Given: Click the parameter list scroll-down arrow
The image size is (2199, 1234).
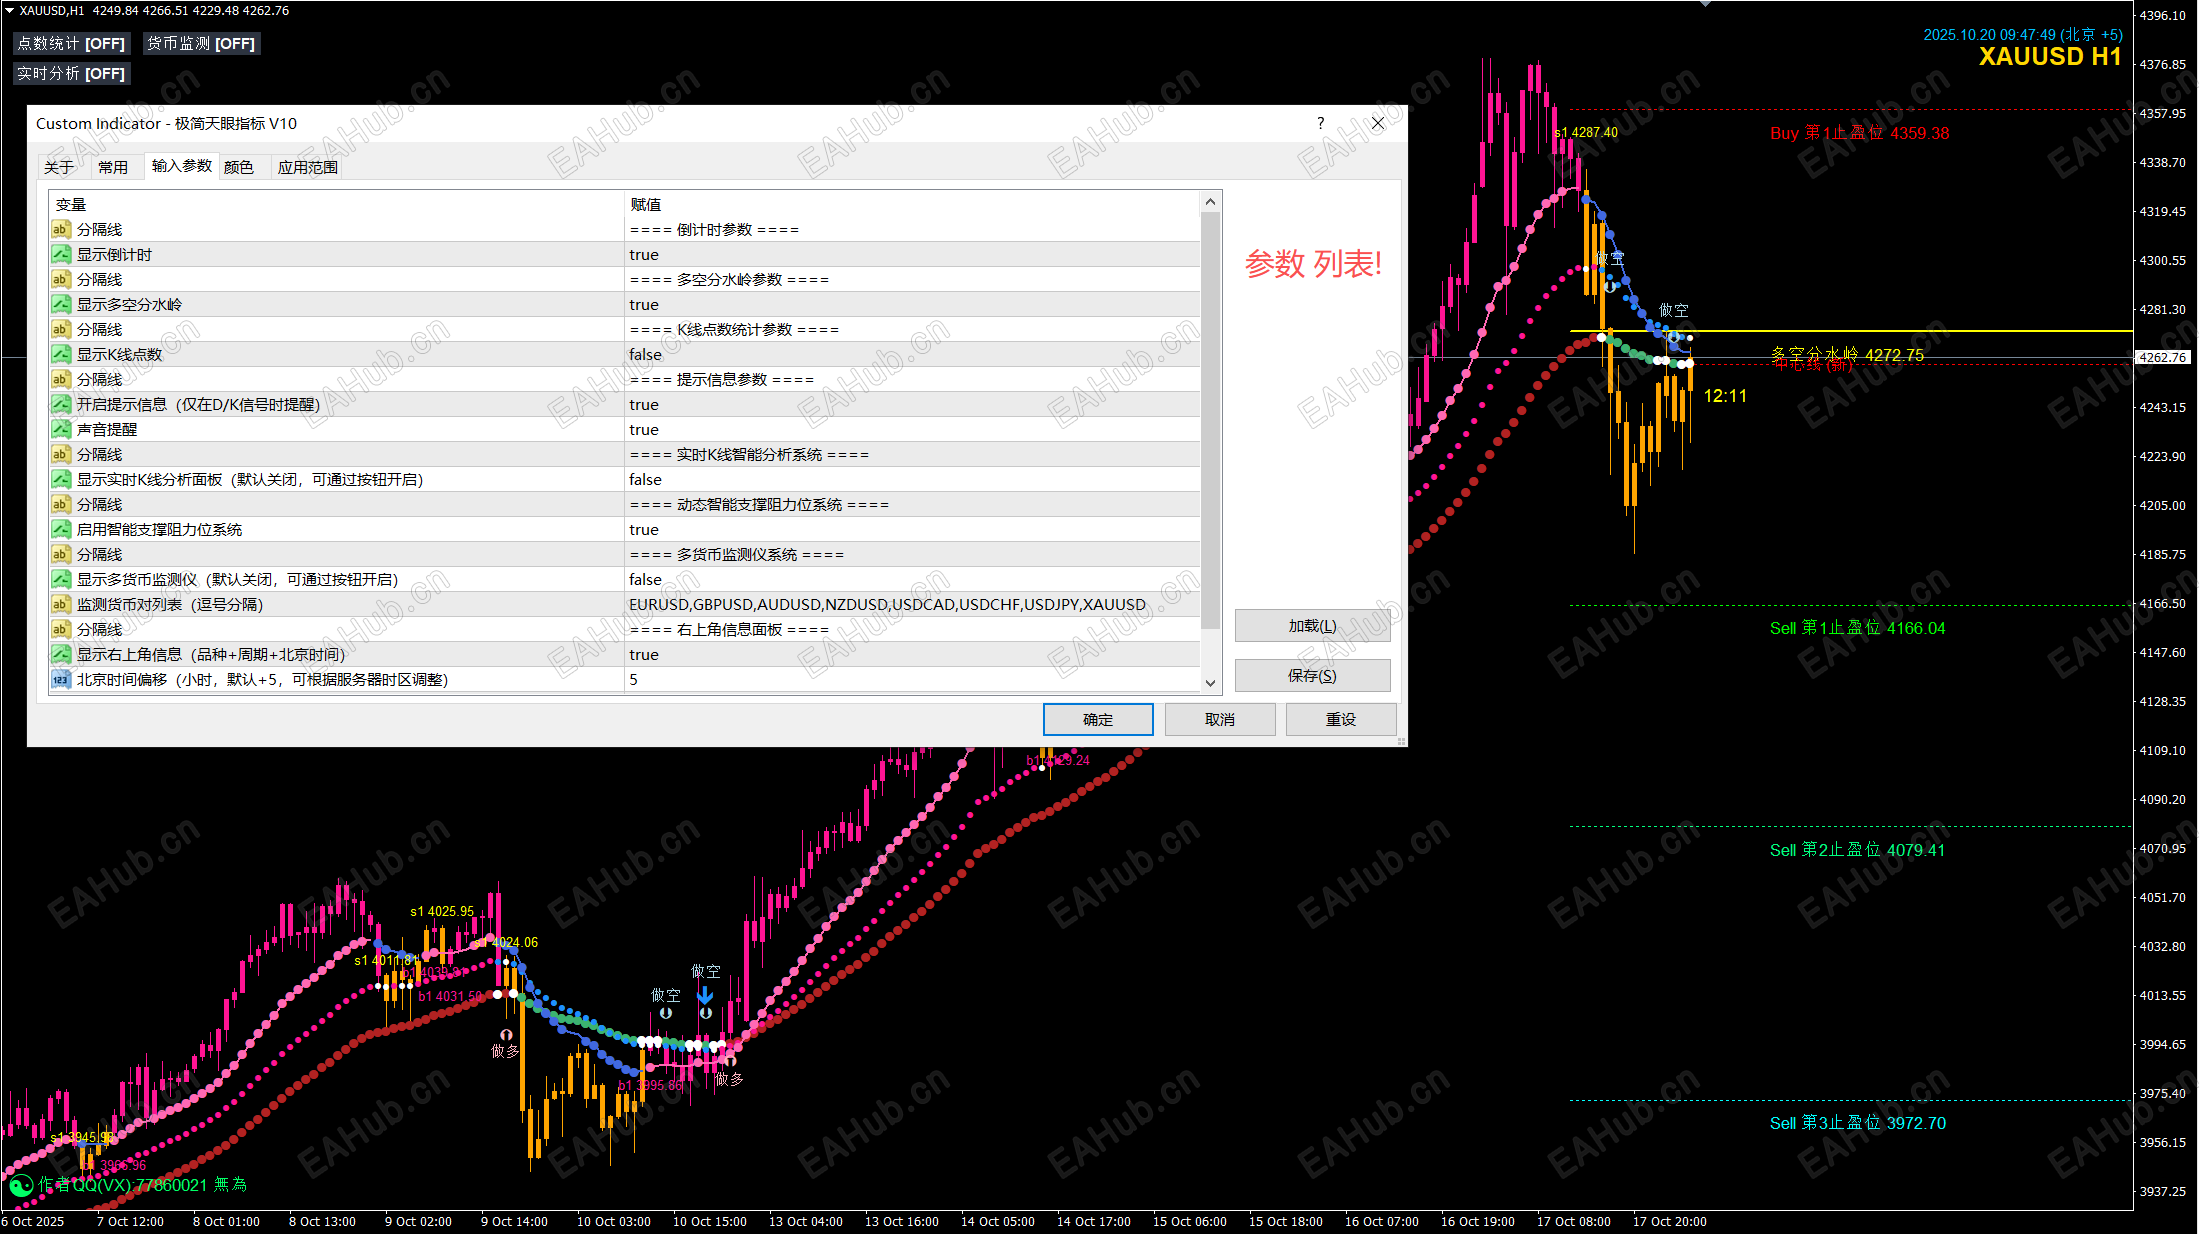Looking at the screenshot, I should coord(1210,683).
